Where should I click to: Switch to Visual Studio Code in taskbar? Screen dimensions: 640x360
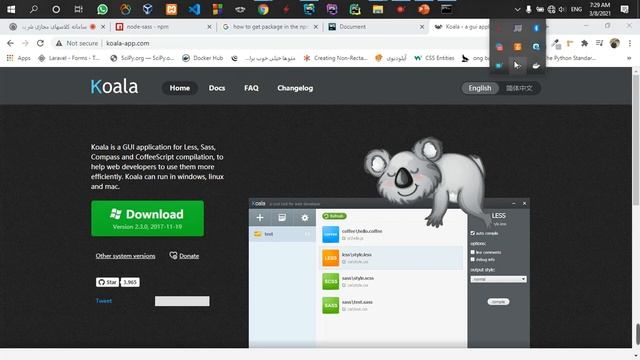coord(194,9)
